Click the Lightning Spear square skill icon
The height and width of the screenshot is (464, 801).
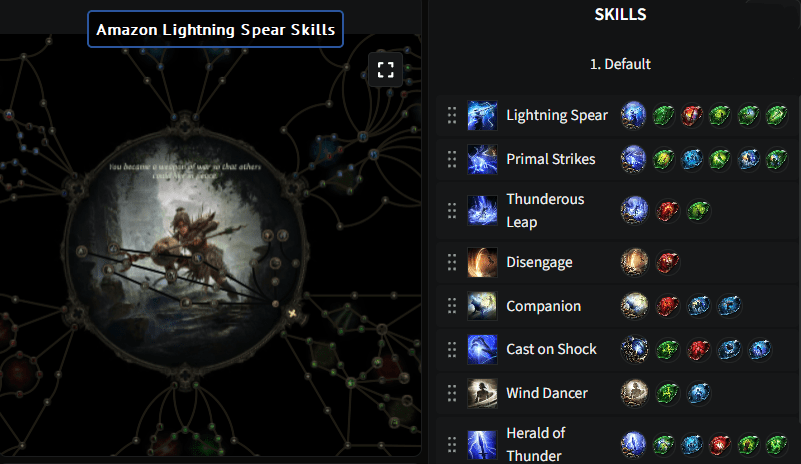[x=482, y=115]
